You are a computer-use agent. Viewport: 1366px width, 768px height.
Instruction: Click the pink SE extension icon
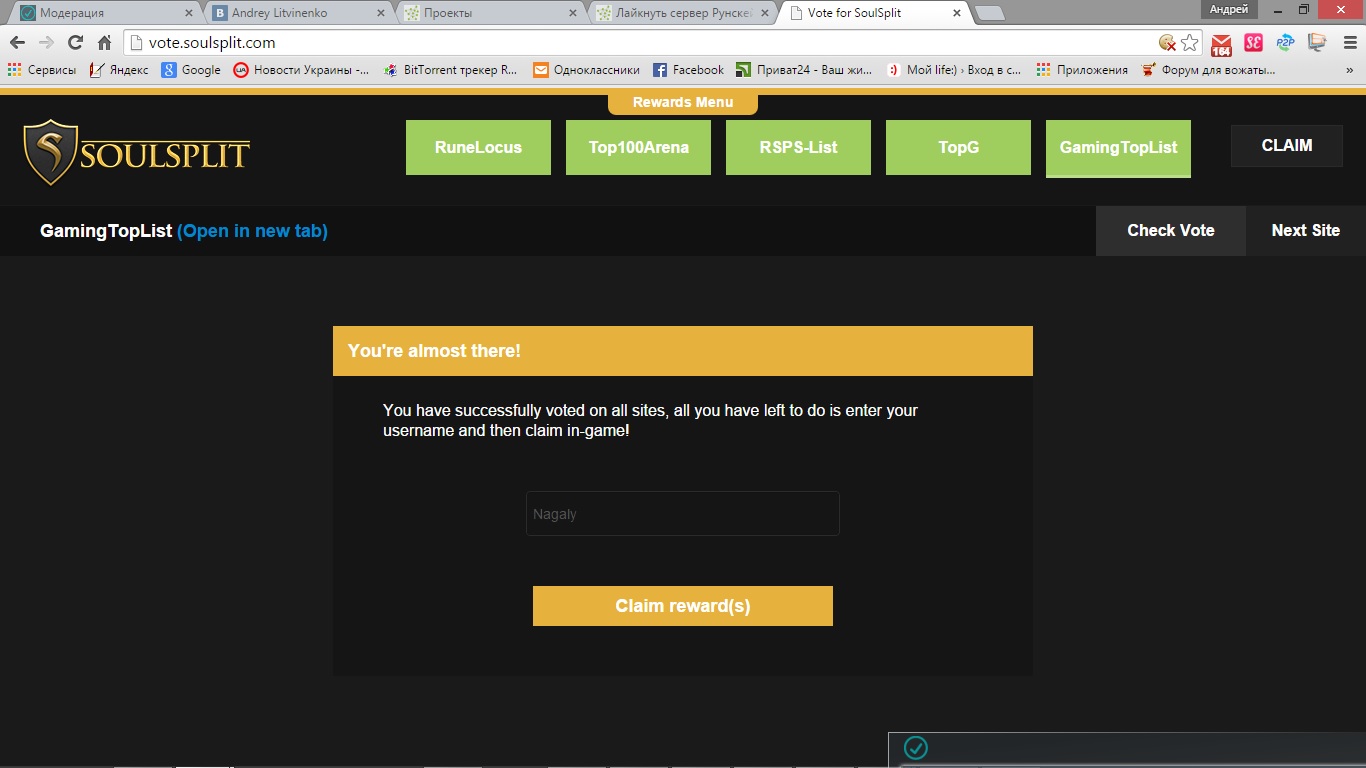[1253, 43]
